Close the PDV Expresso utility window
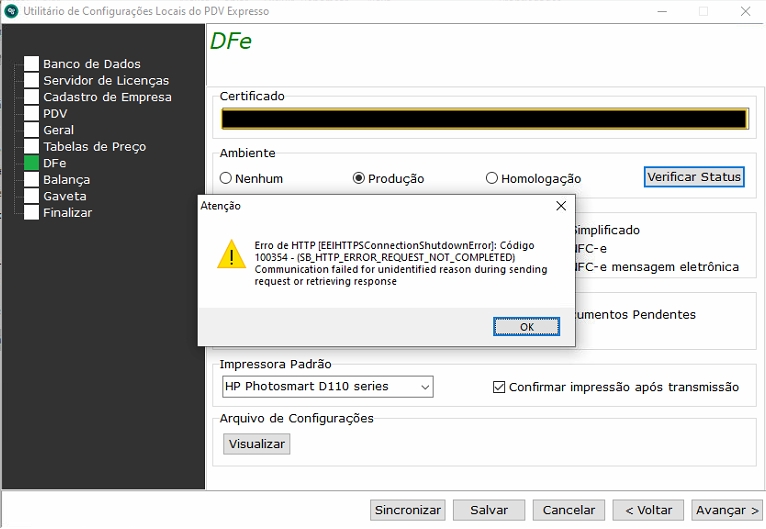The image size is (766, 529). click(x=745, y=11)
